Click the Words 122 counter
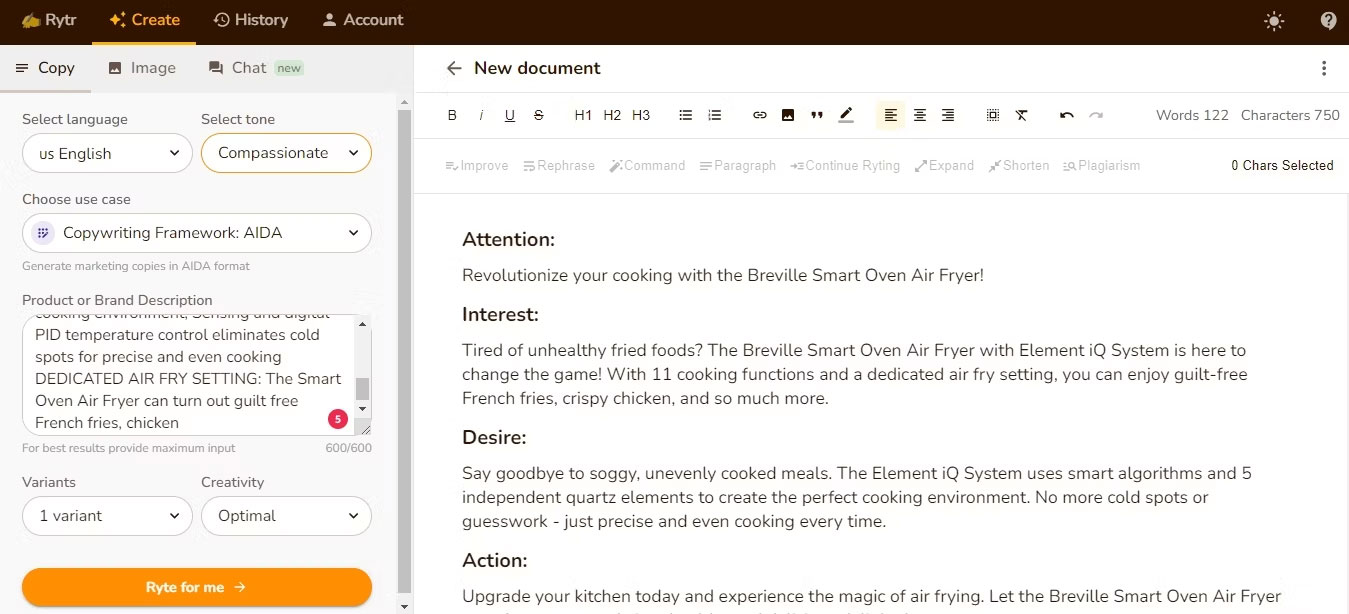The width and height of the screenshot is (1349, 614). [x=1192, y=115]
